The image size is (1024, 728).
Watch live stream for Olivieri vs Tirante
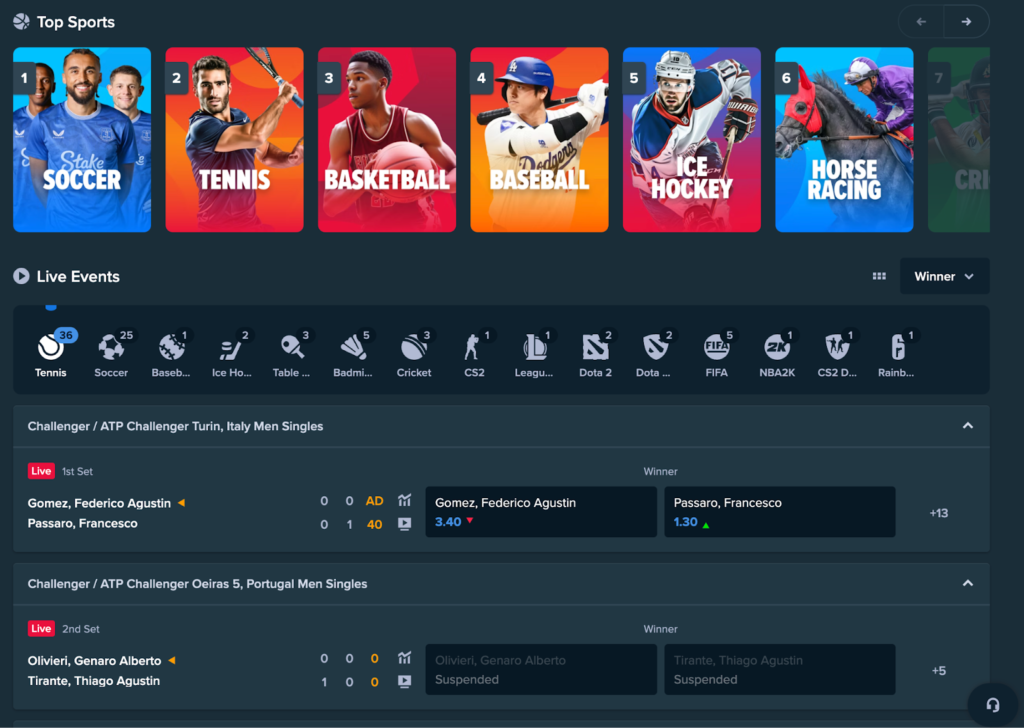[404, 681]
